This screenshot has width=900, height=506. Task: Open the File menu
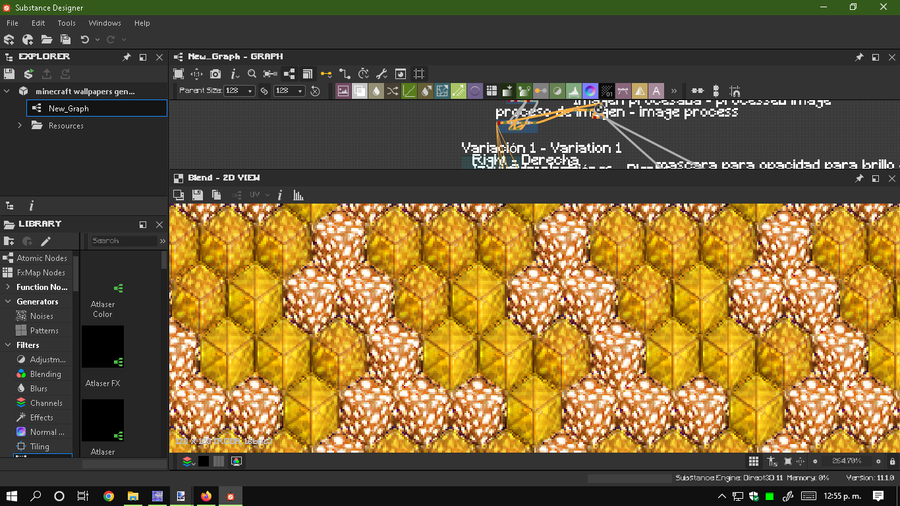tap(12, 23)
